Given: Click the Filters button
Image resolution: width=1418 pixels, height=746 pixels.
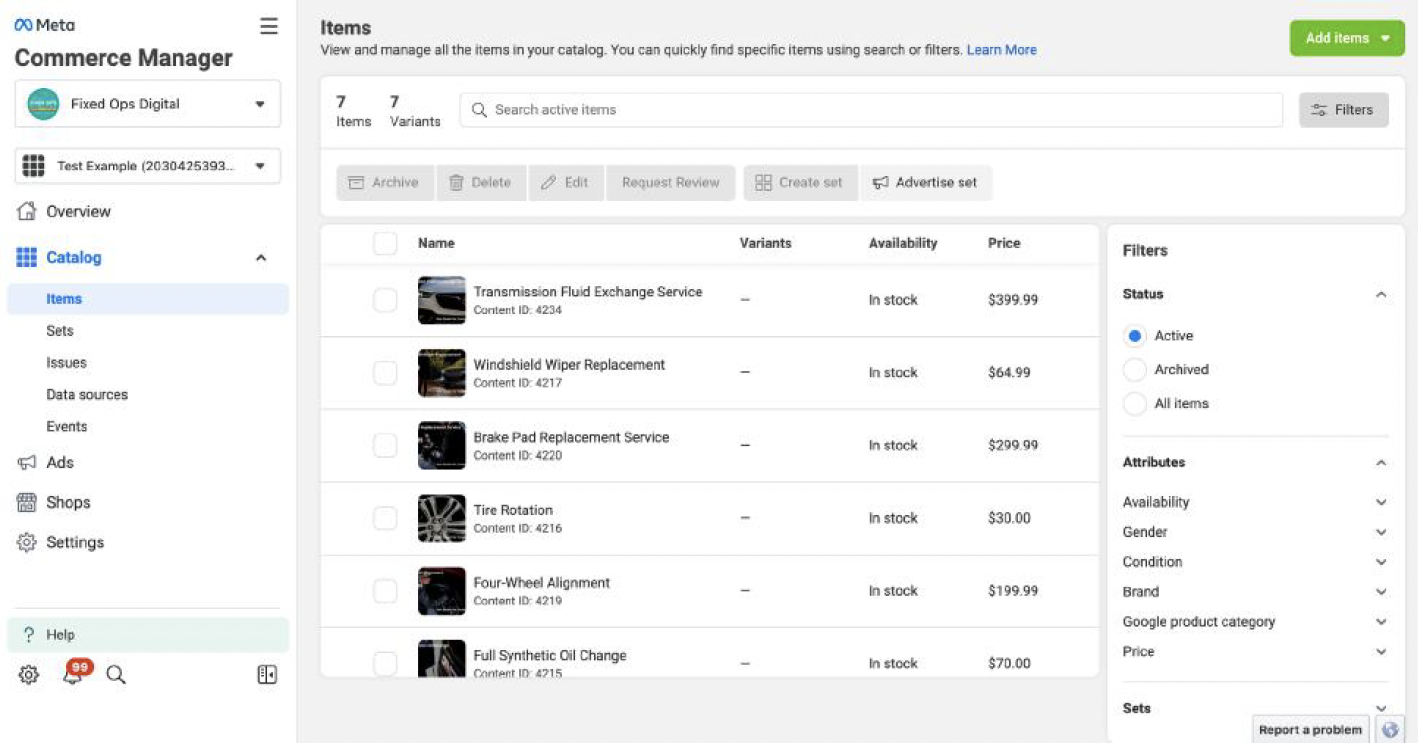Looking at the screenshot, I should click(x=1344, y=110).
